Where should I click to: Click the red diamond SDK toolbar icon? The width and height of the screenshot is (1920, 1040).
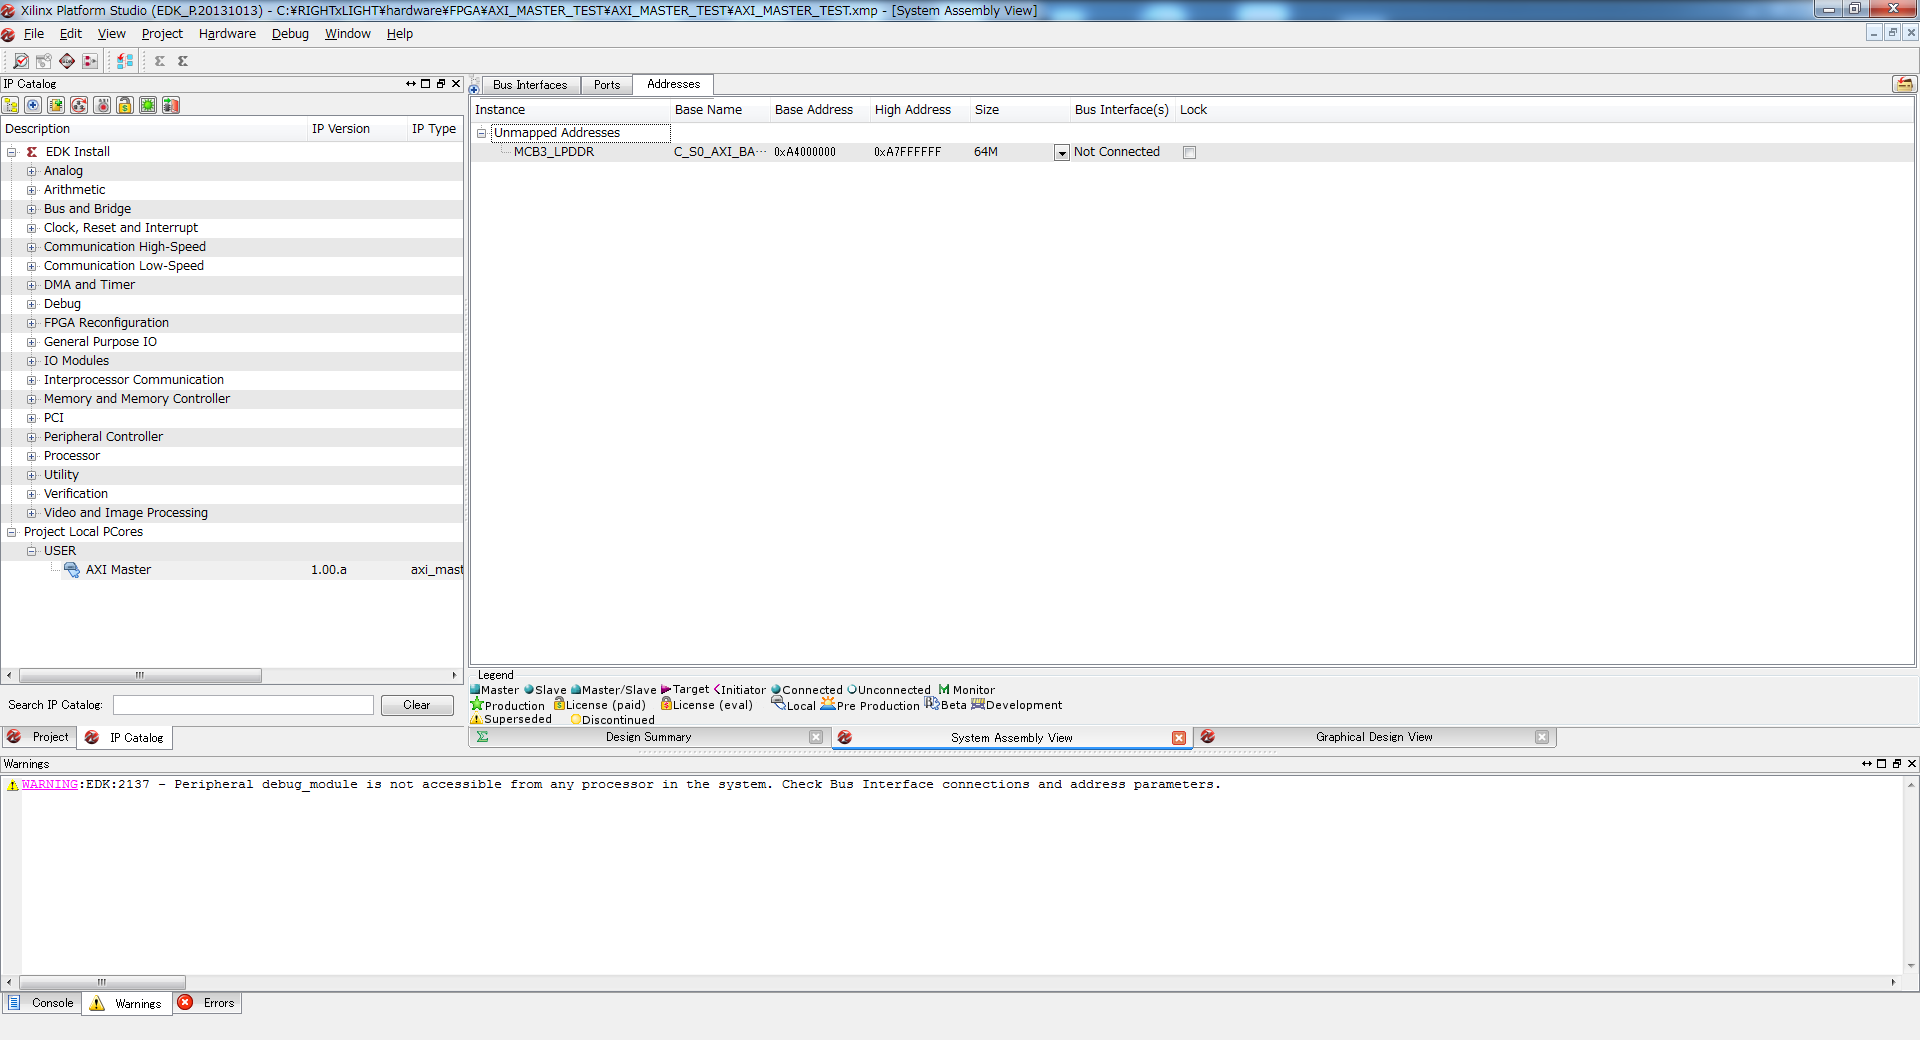(67, 61)
